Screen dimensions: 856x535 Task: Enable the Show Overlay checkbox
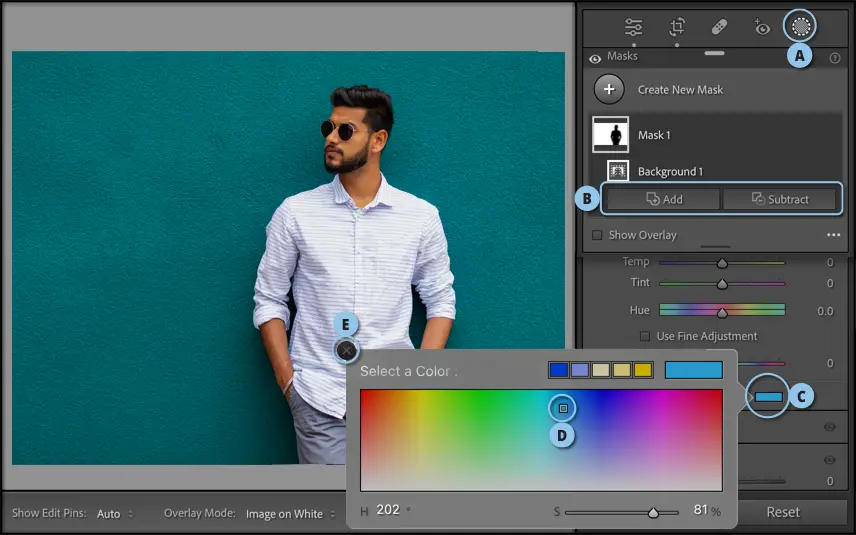pos(597,235)
